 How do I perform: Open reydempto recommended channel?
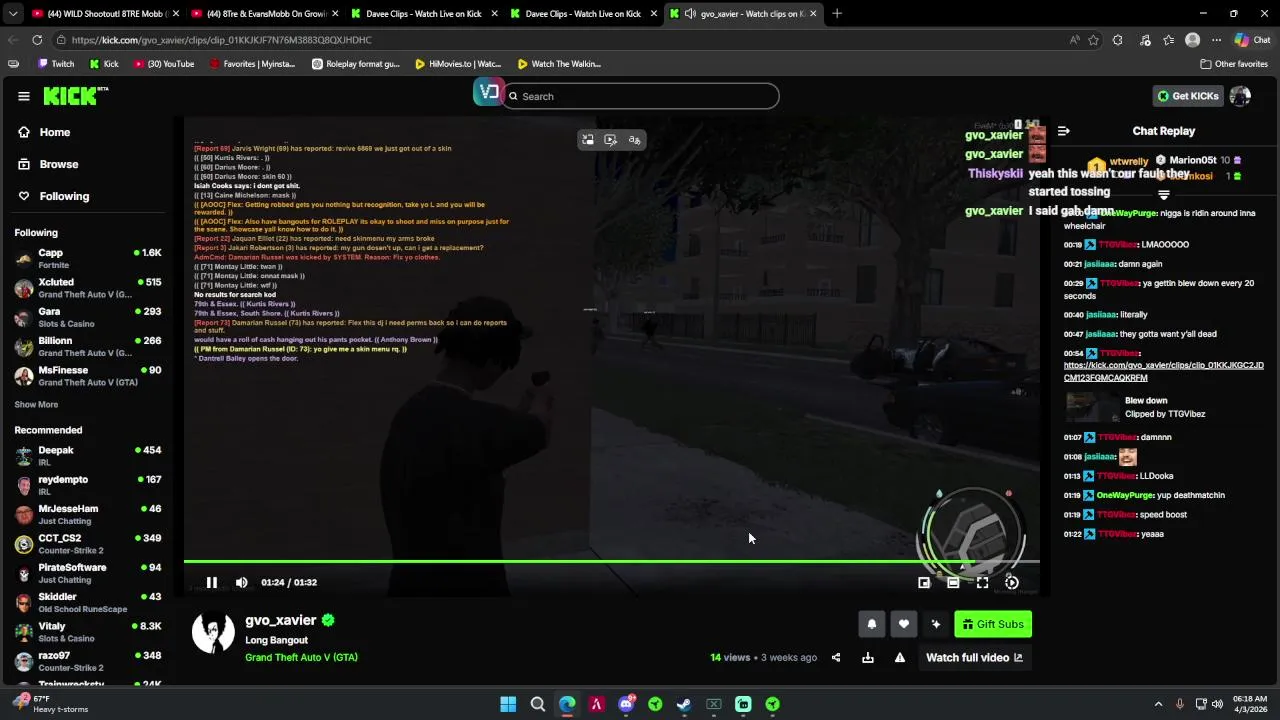[88, 485]
